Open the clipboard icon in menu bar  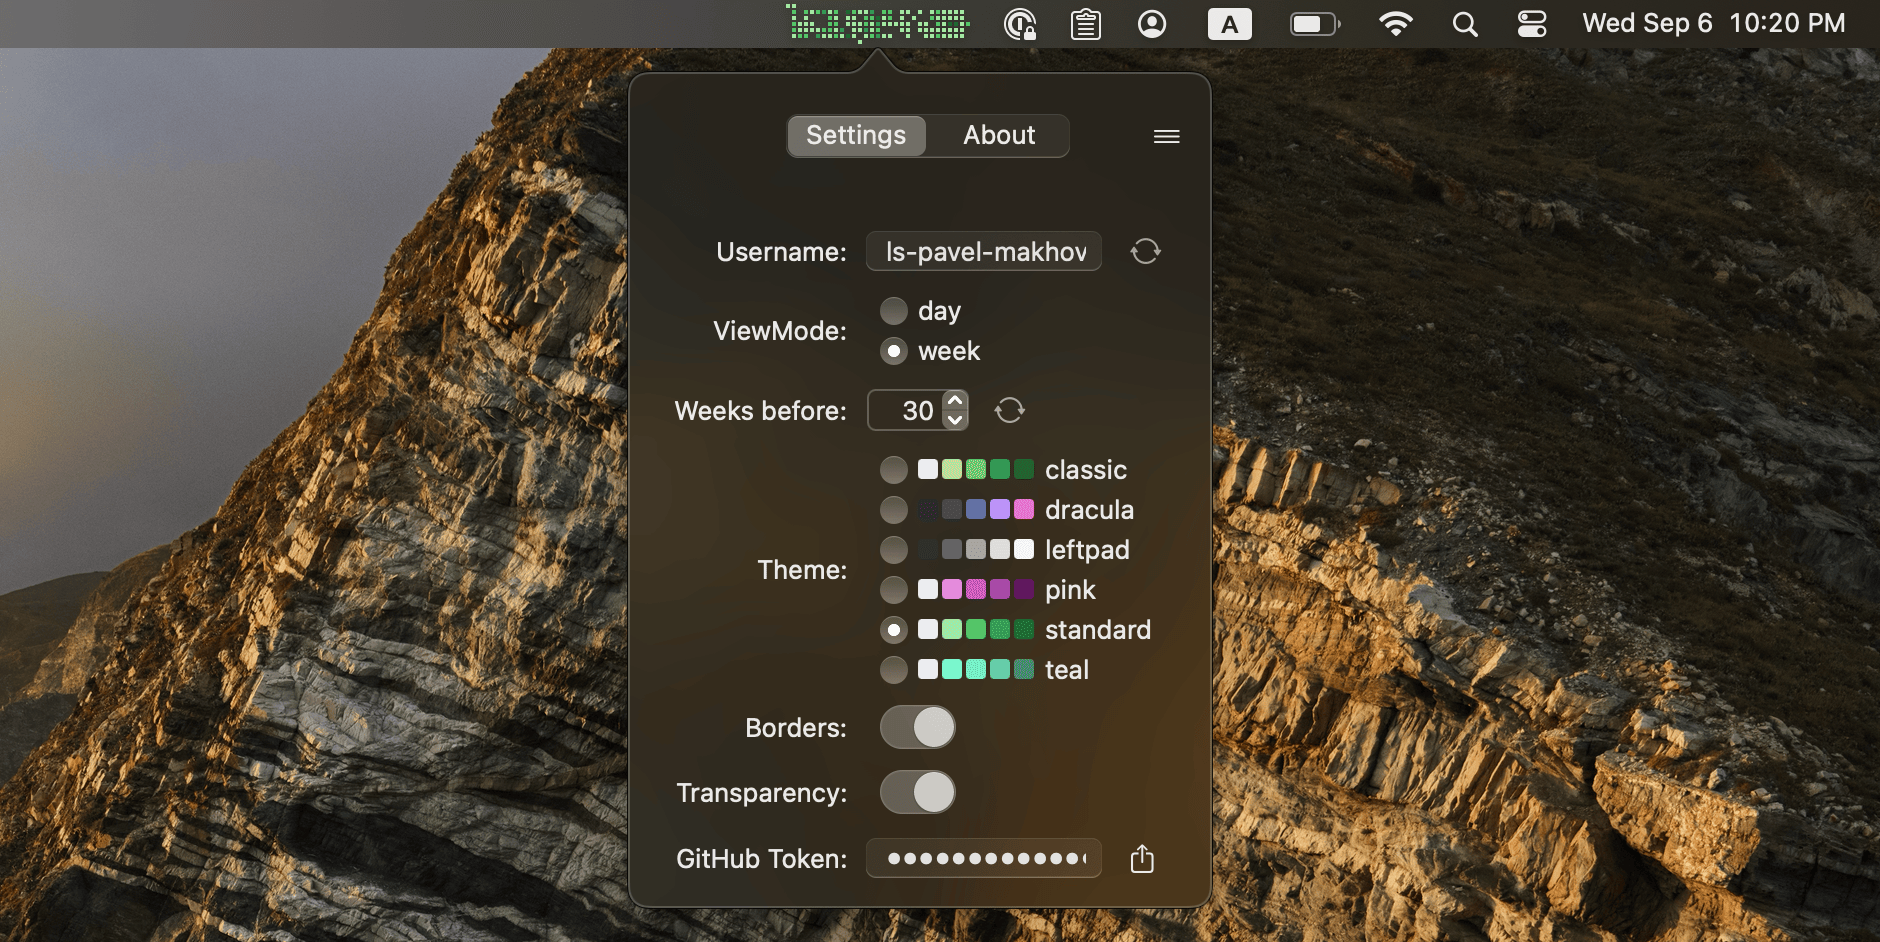point(1085,24)
